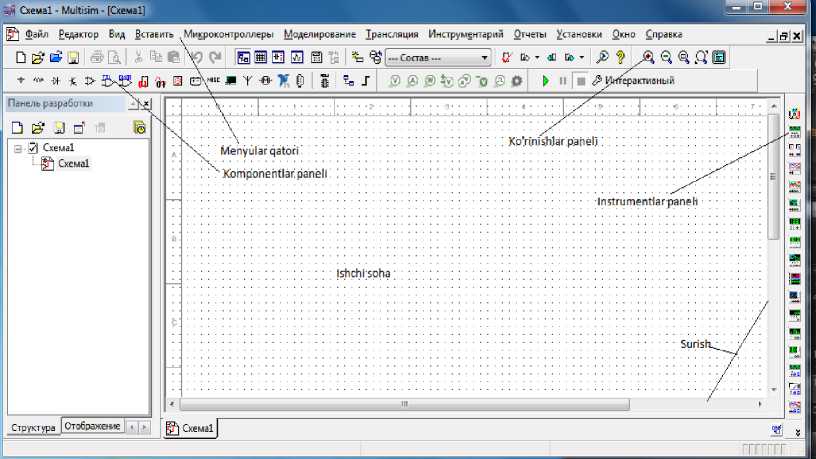Toggle the Spreadsheet View grid icon
This screenshot has height=459, width=816.
point(261,57)
